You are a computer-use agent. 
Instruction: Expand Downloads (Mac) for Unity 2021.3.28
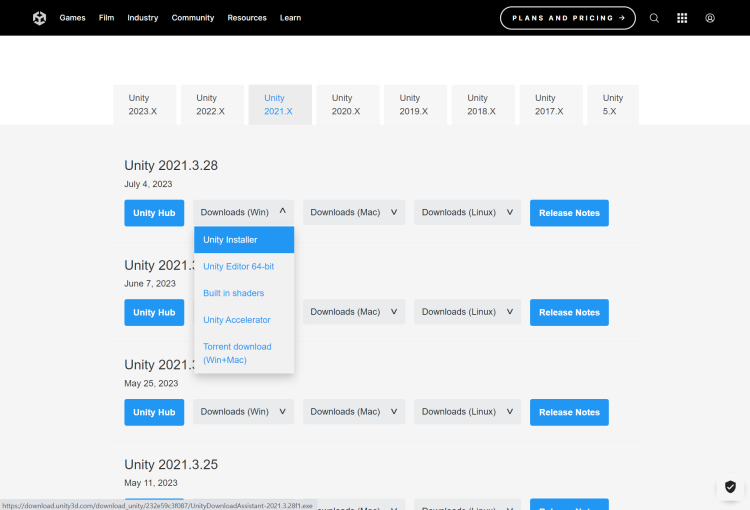pyautogui.click(x=354, y=212)
